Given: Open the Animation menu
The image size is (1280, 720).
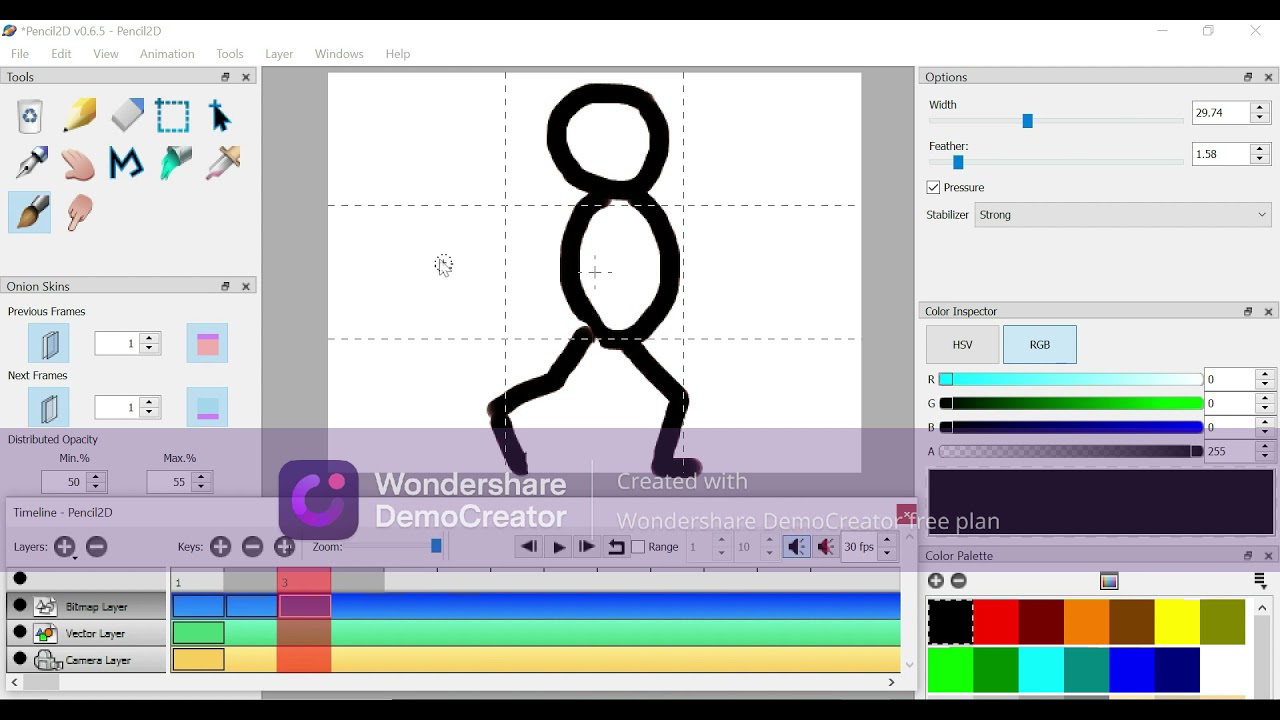Looking at the screenshot, I should [167, 54].
